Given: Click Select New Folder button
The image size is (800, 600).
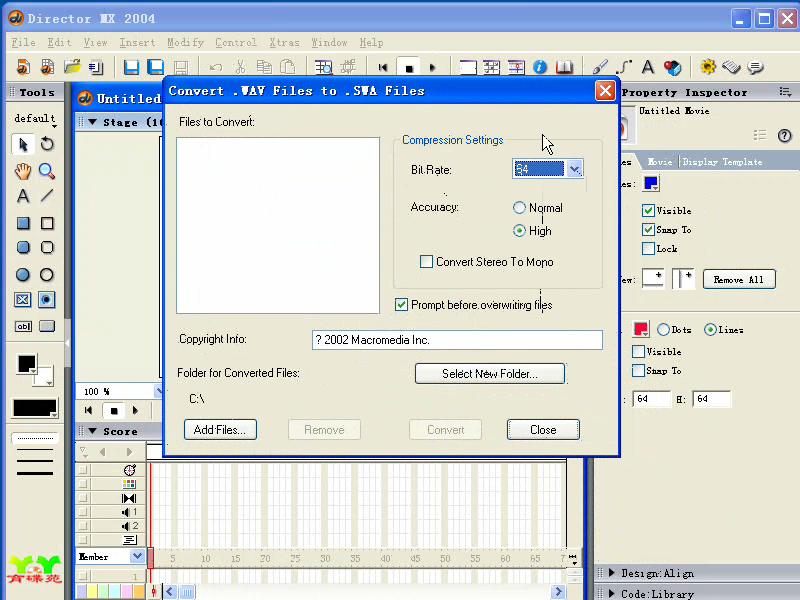Looking at the screenshot, I should point(490,373).
